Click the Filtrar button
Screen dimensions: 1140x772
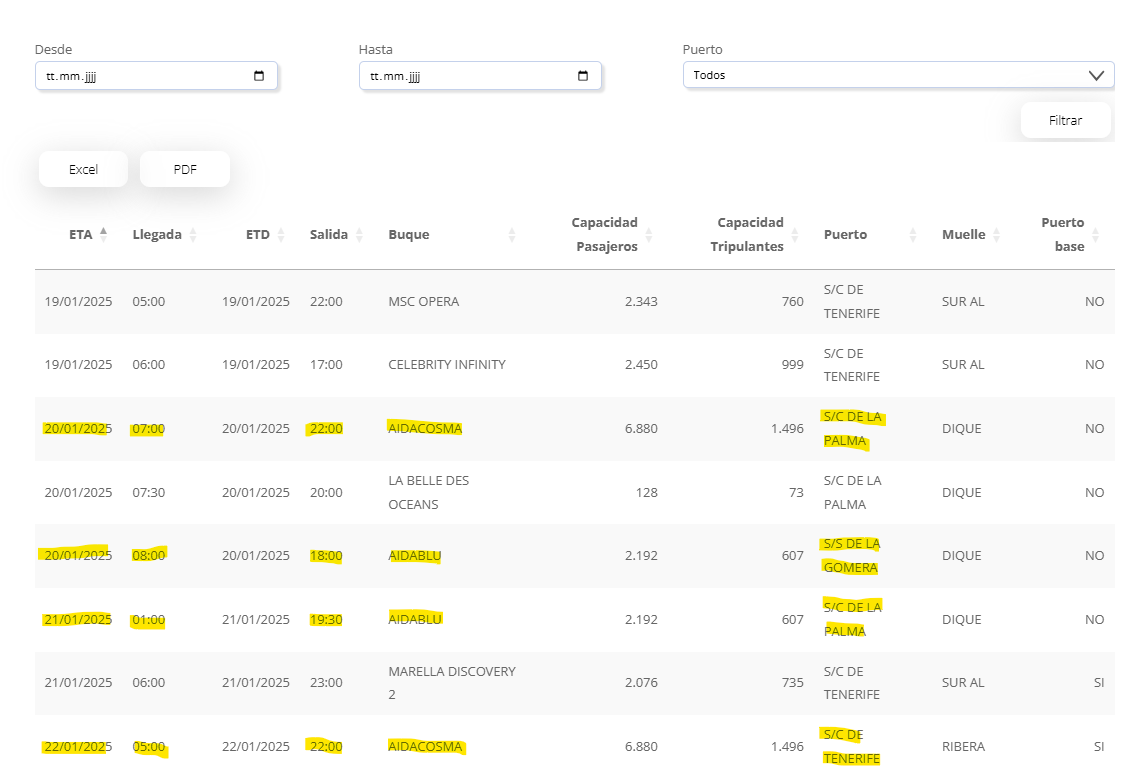[1066, 120]
